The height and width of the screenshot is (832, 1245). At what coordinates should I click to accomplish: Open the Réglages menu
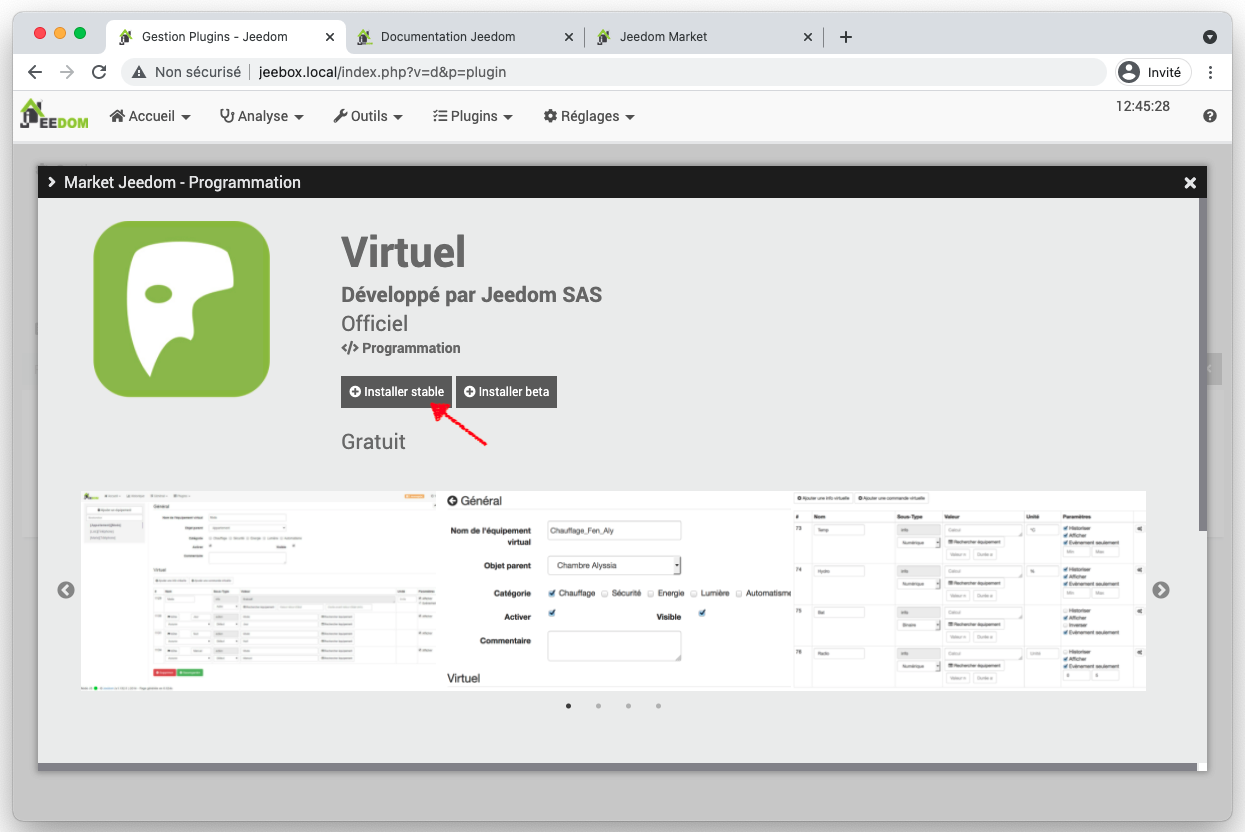click(x=588, y=116)
